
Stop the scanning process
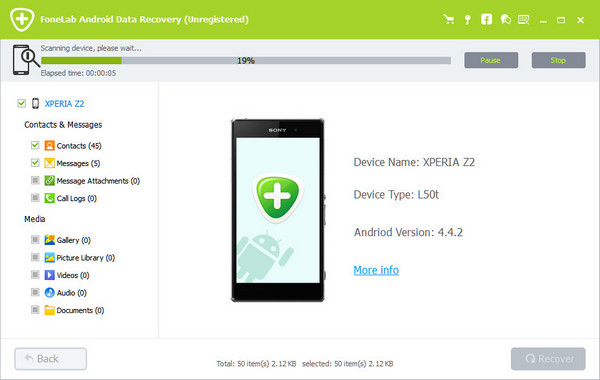(558, 60)
